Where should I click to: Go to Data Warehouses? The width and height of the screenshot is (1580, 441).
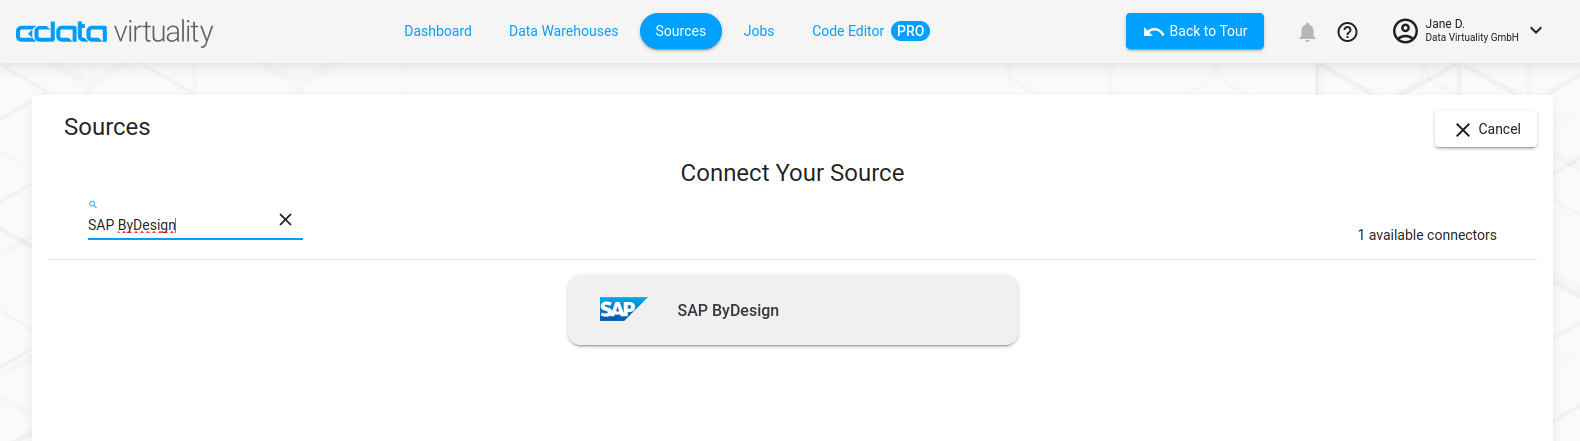(x=563, y=31)
